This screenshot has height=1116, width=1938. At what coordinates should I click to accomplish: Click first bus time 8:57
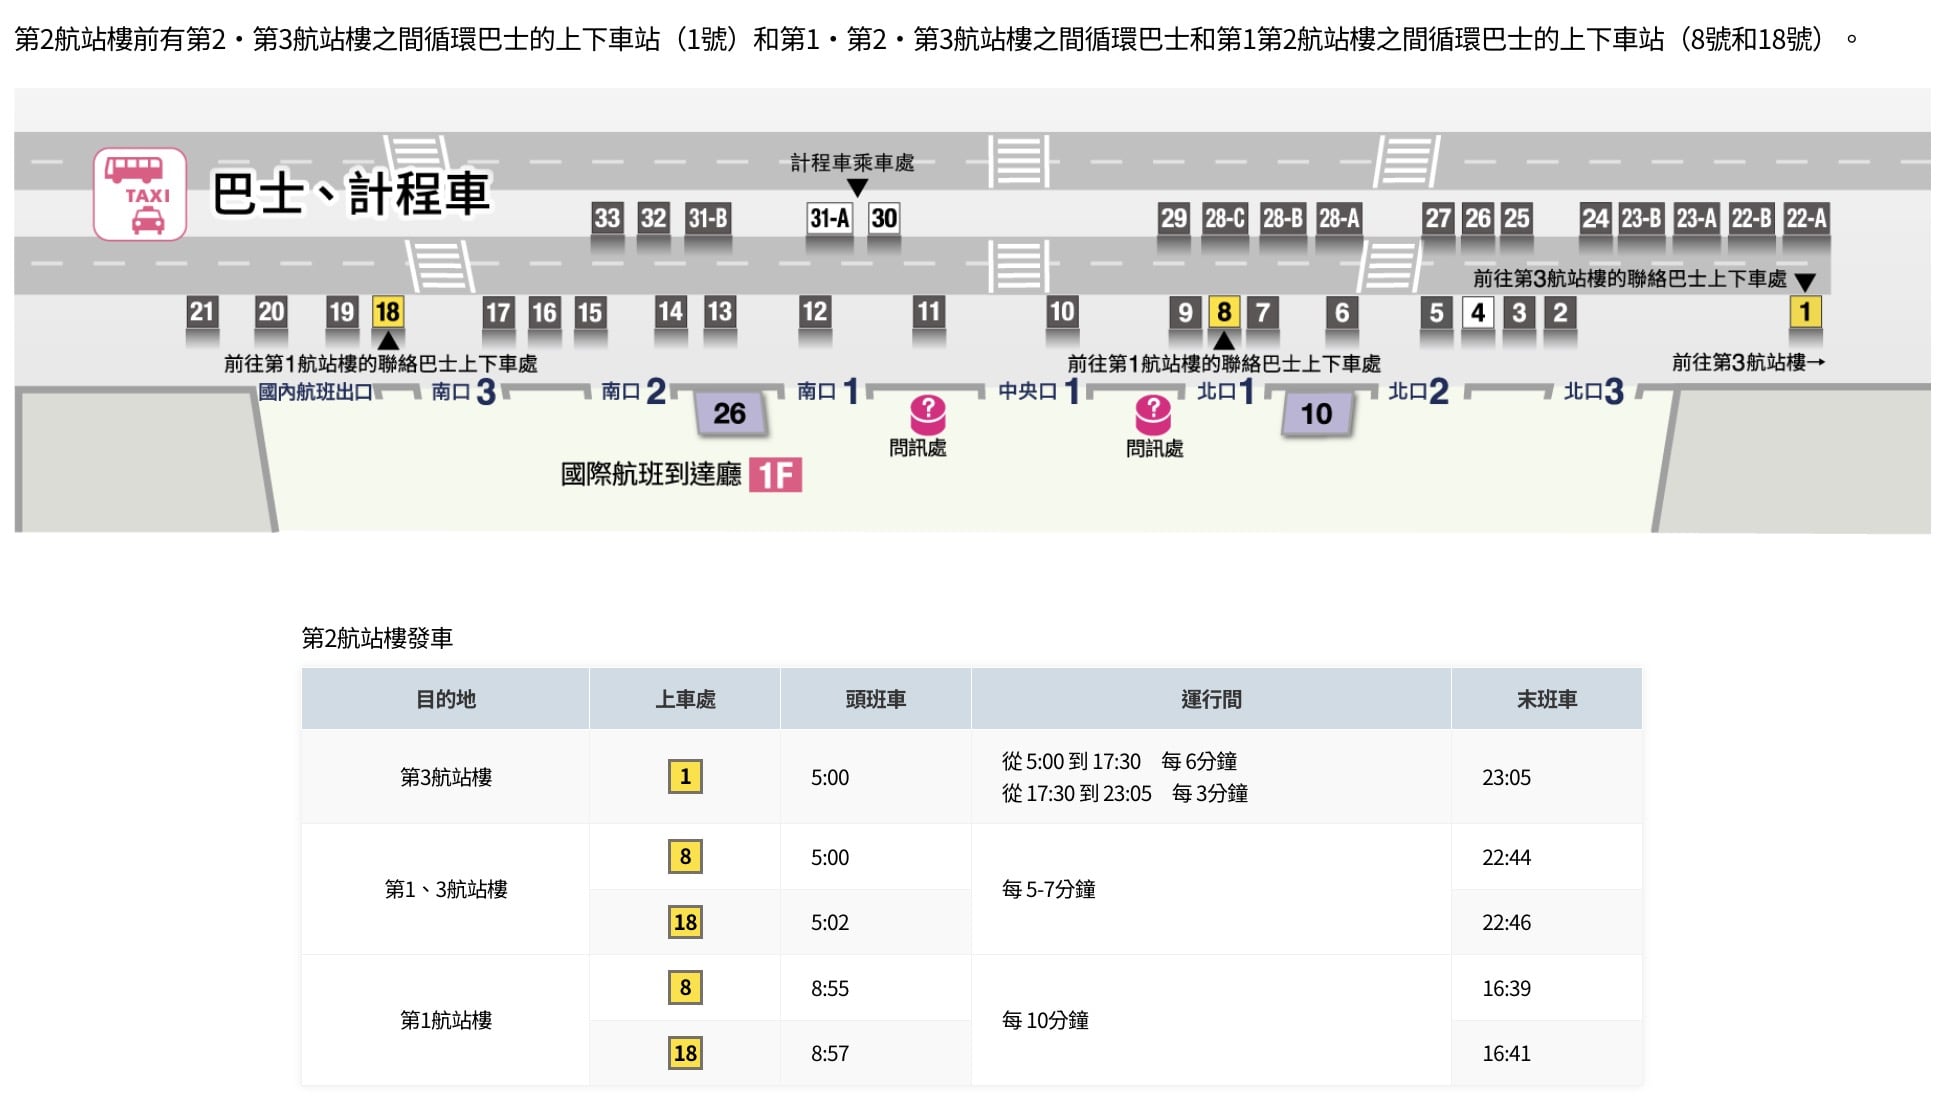pyautogui.click(x=830, y=1054)
